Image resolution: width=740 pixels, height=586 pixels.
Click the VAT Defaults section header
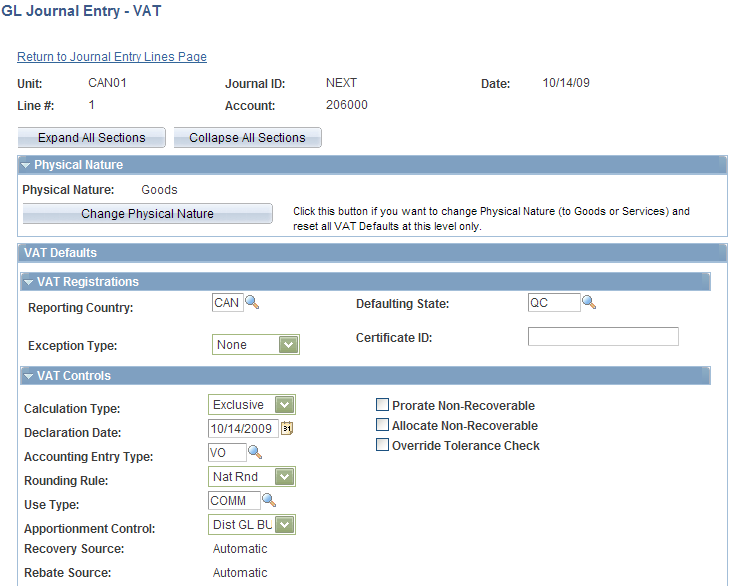point(372,253)
